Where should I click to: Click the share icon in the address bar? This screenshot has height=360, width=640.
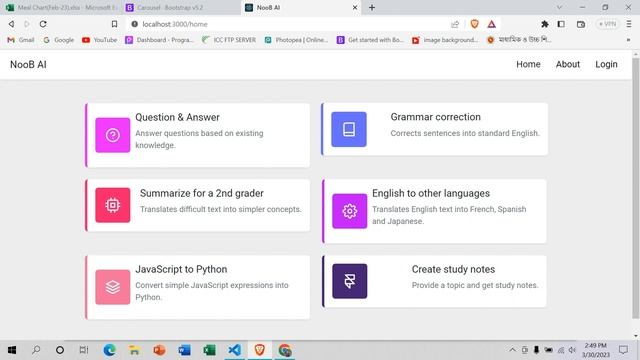(x=455, y=24)
